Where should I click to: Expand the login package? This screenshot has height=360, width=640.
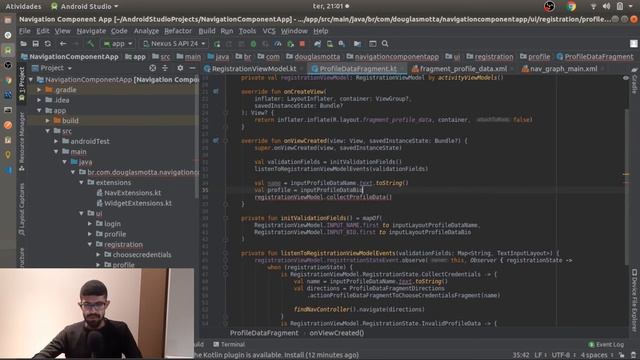point(90,224)
